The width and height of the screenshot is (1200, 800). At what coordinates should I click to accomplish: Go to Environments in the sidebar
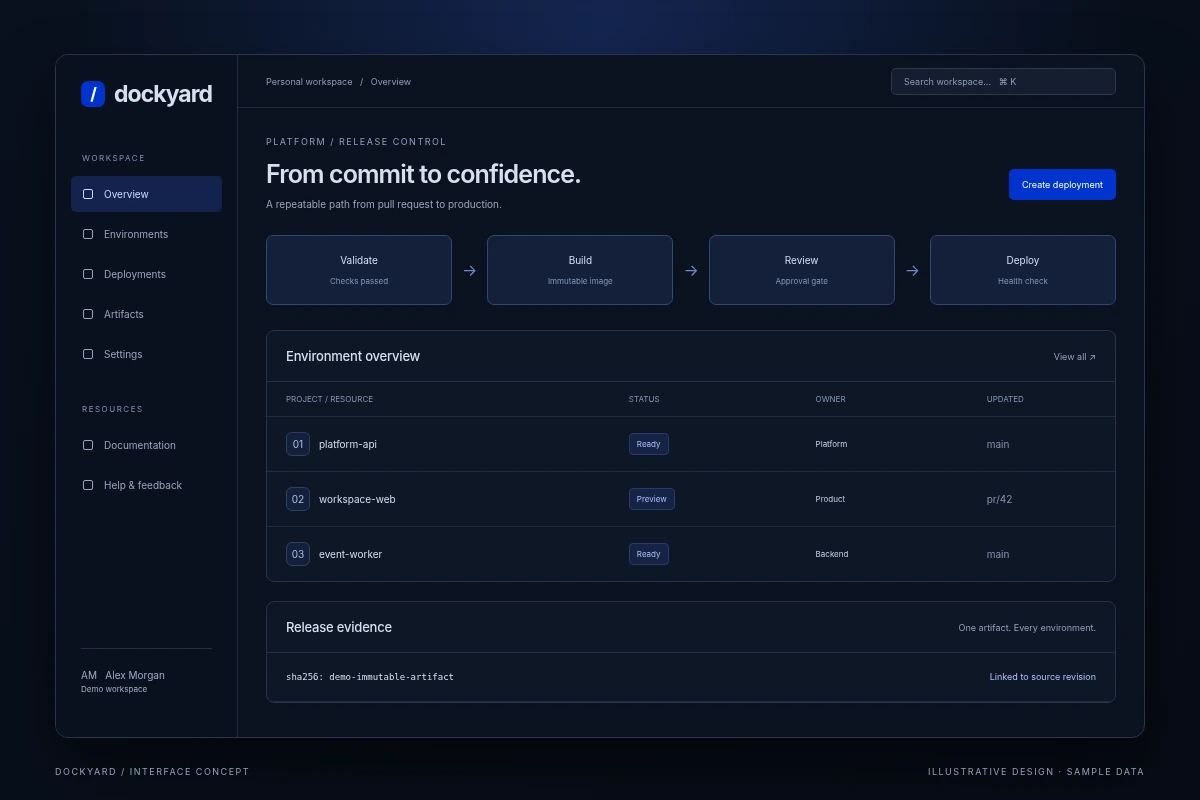[x=146, y=234]
